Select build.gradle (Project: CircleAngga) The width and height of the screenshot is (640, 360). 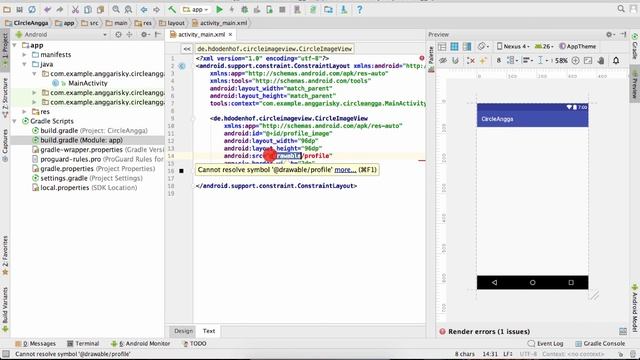pos(90,131)
